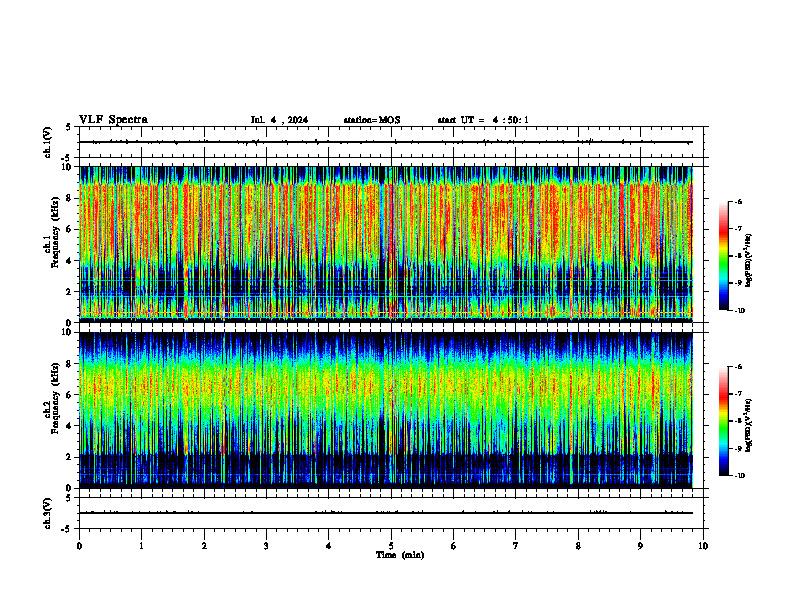792x612 pixels.
Task: Click the time axis tick label "6"
Action: [454, 546]
